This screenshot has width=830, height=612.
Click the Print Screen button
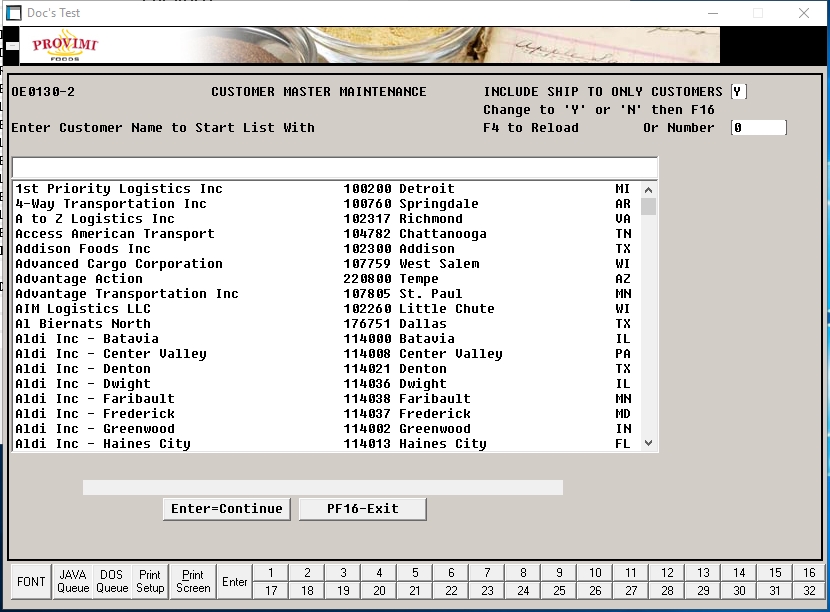193,581
